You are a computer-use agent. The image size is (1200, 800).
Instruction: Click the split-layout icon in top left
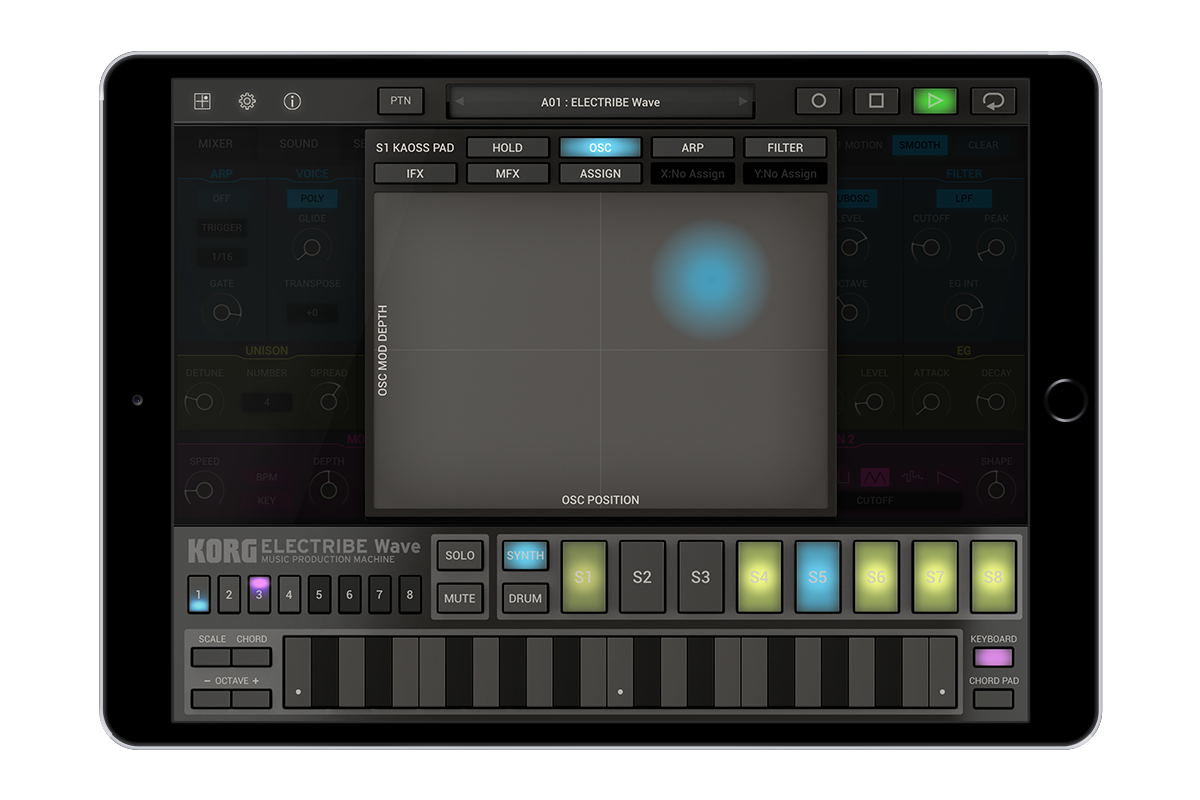click(x=200, y=101)
